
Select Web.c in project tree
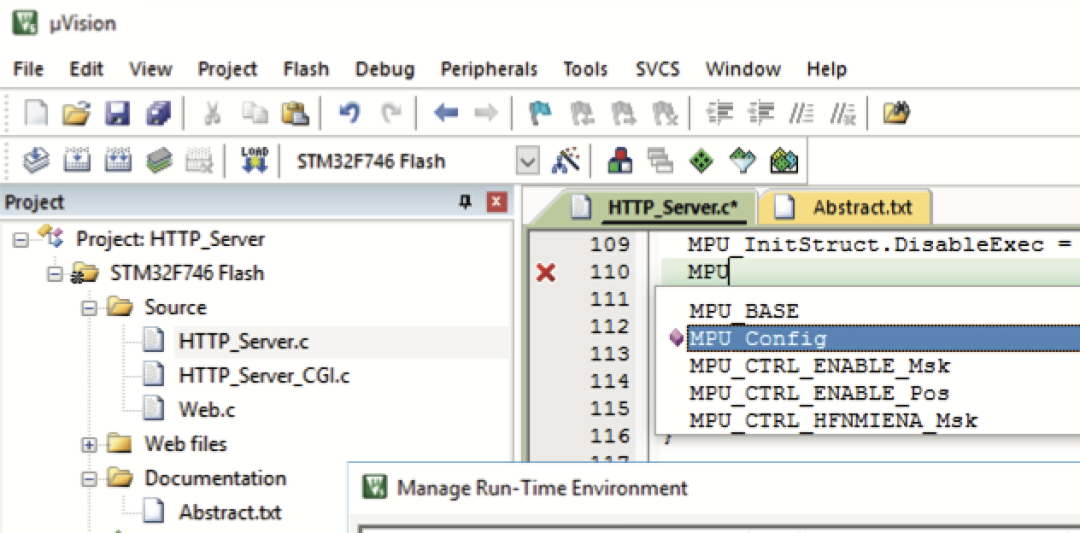207,410
